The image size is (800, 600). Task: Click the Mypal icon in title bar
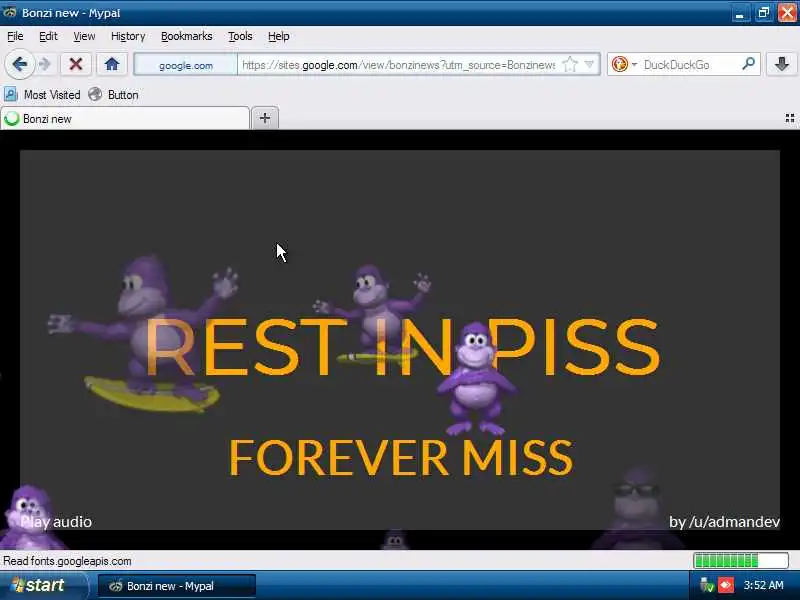10,12
